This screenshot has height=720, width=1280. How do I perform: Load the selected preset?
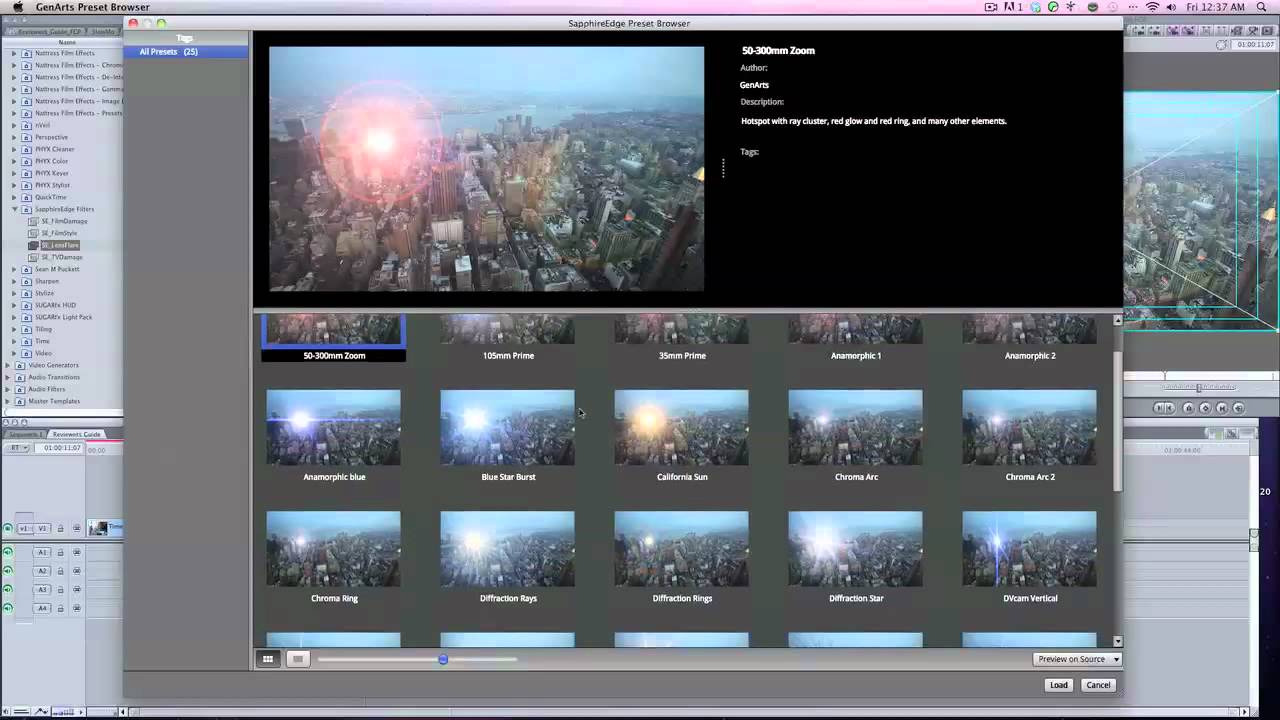point(1058,685)
